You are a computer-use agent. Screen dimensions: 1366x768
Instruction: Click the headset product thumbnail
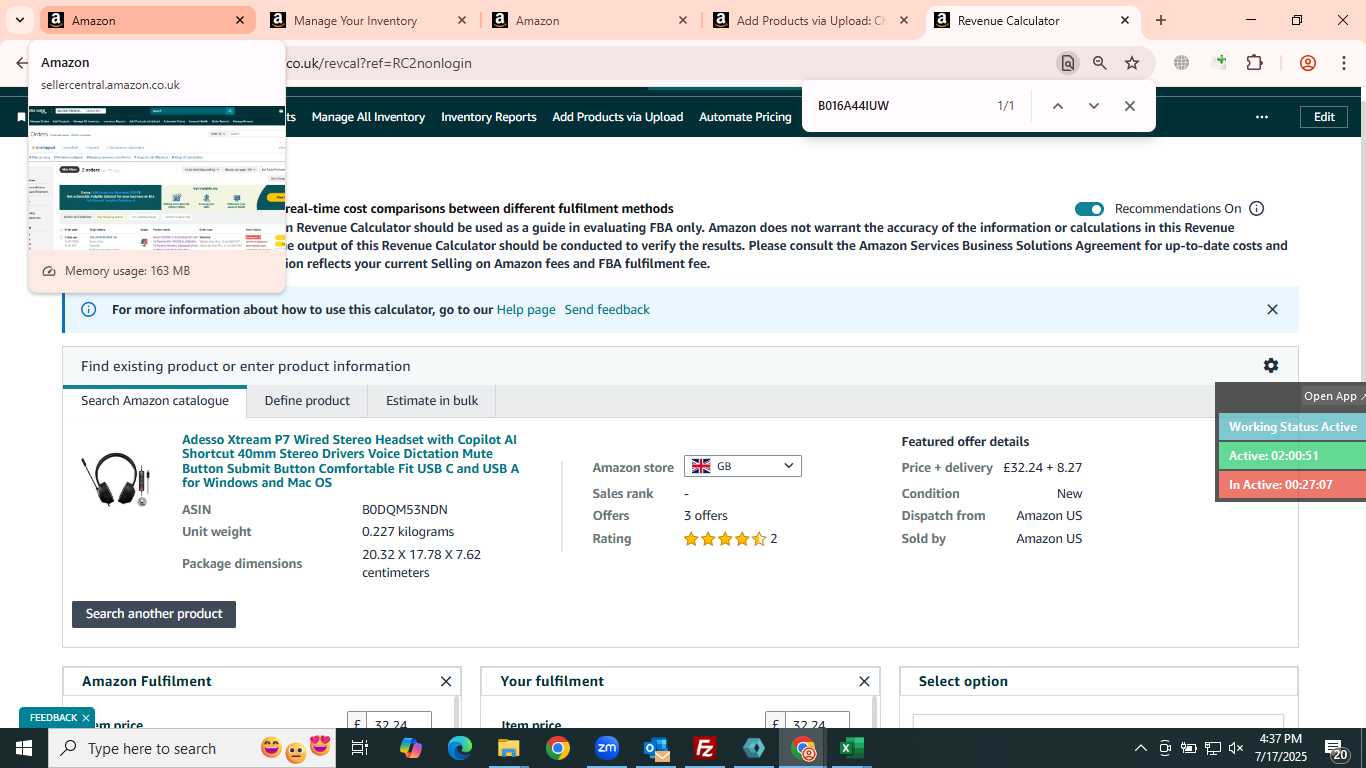[x=117, y=480]
